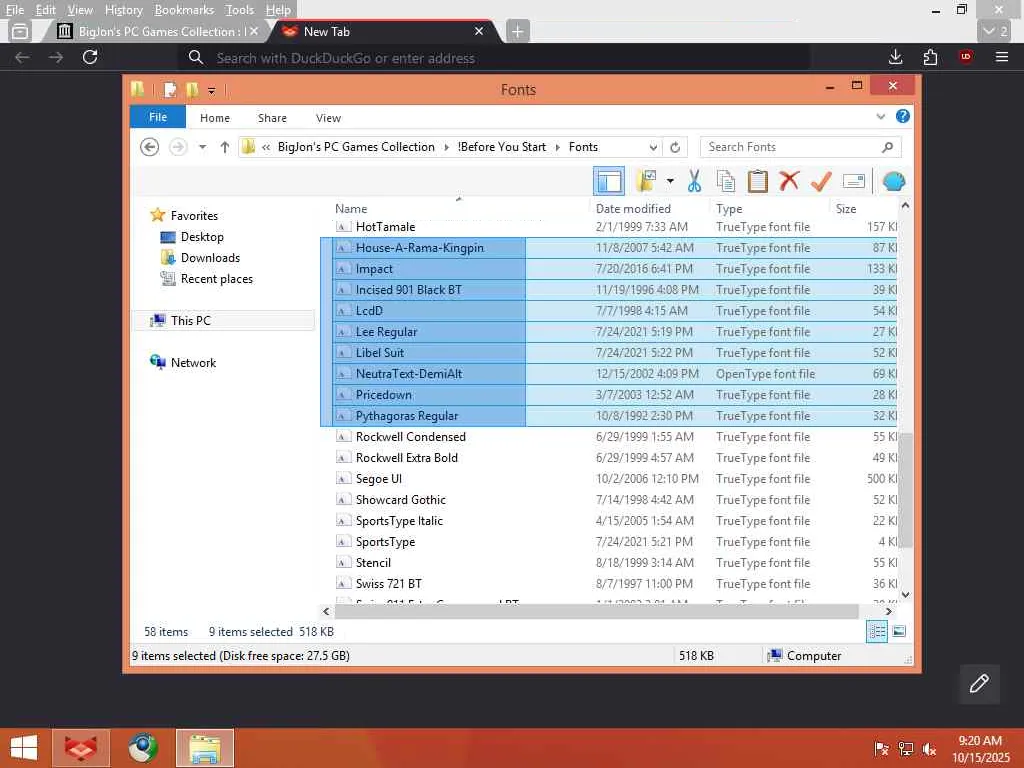This screenshot has width=1024, height=768.
Task: Select Recent places under Favorites
Action: click(216, 279)
